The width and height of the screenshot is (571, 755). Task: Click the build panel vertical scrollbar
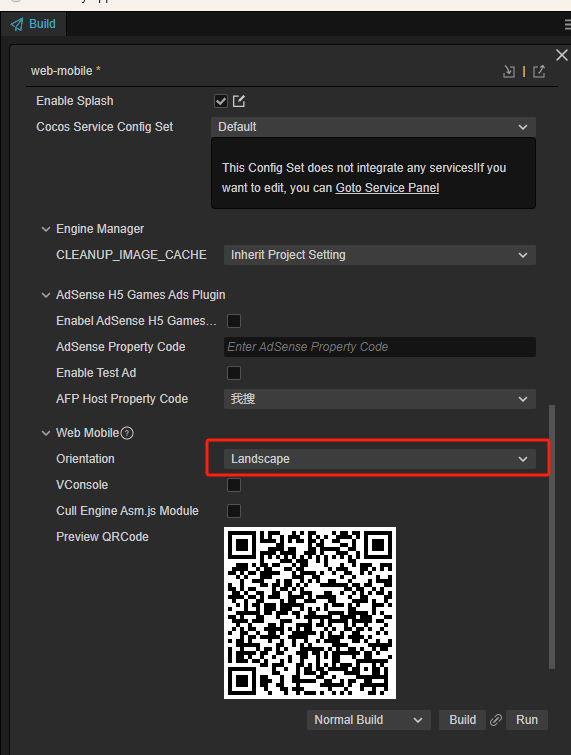[x=552, y=537]
